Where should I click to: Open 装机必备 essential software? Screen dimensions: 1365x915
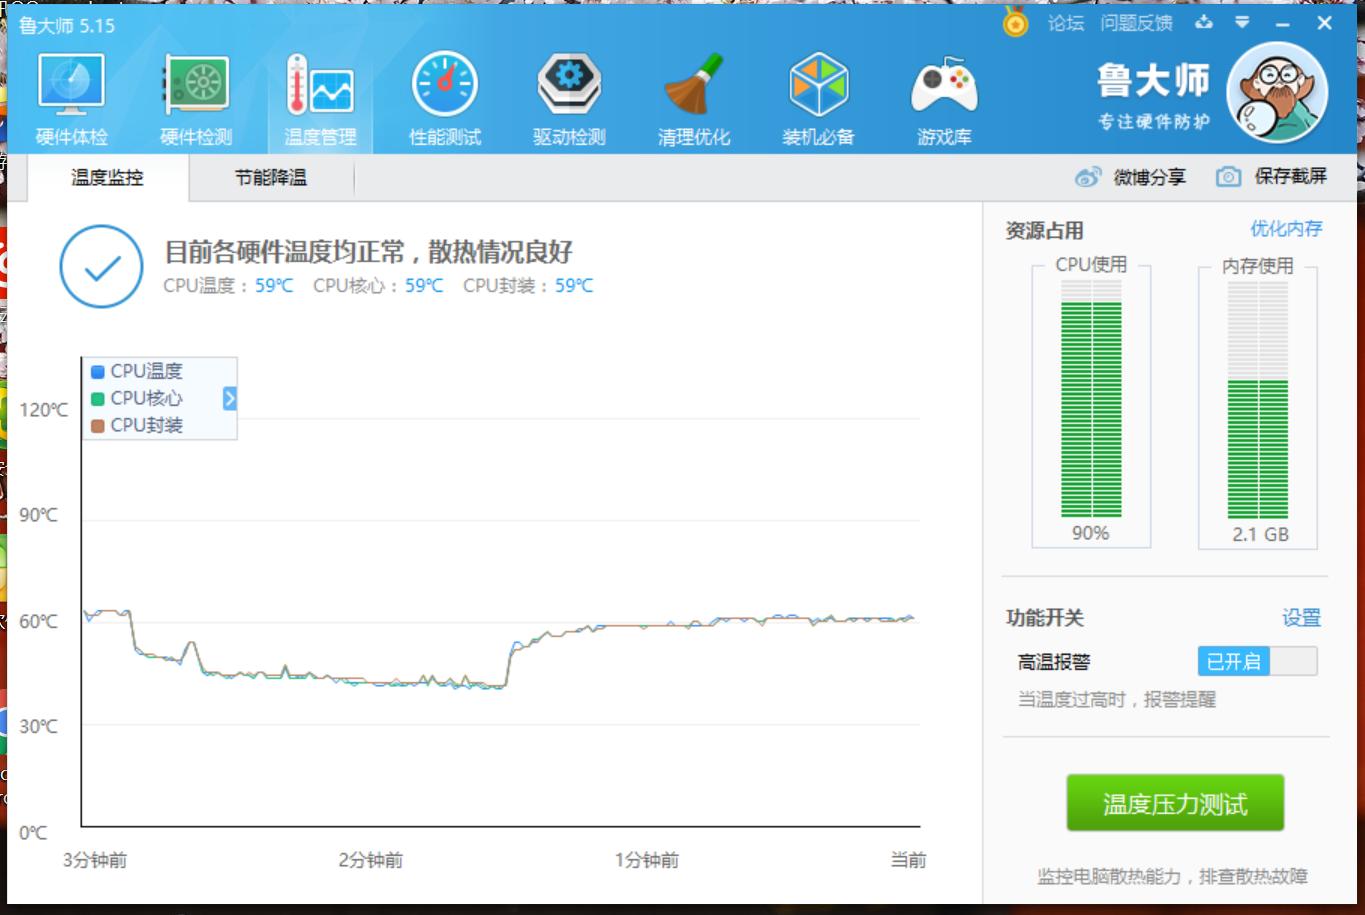(819, 95)
